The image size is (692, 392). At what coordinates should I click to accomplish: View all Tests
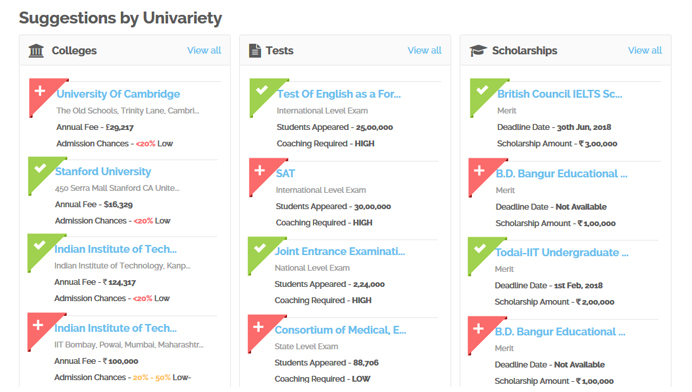424,50
